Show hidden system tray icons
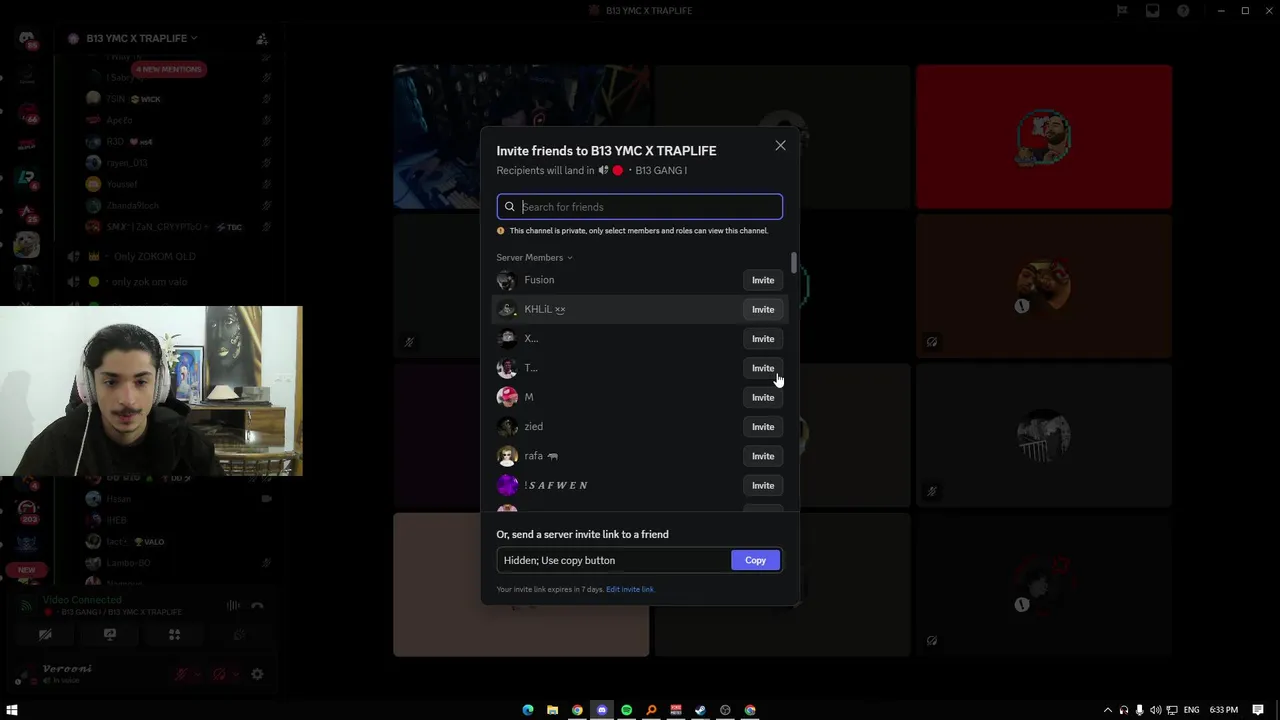The width and height of the screenshot is (1280, 720). pos(1107,710)
